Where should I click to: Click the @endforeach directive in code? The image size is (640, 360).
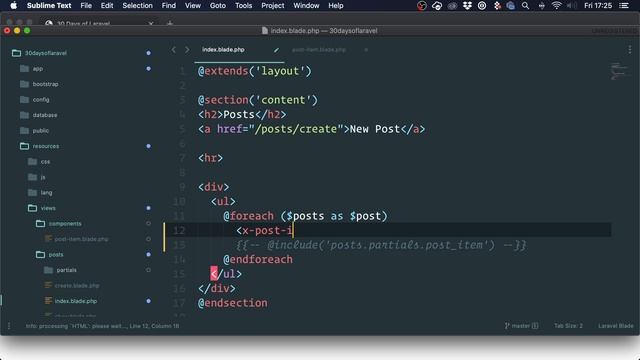coord(258,260)
